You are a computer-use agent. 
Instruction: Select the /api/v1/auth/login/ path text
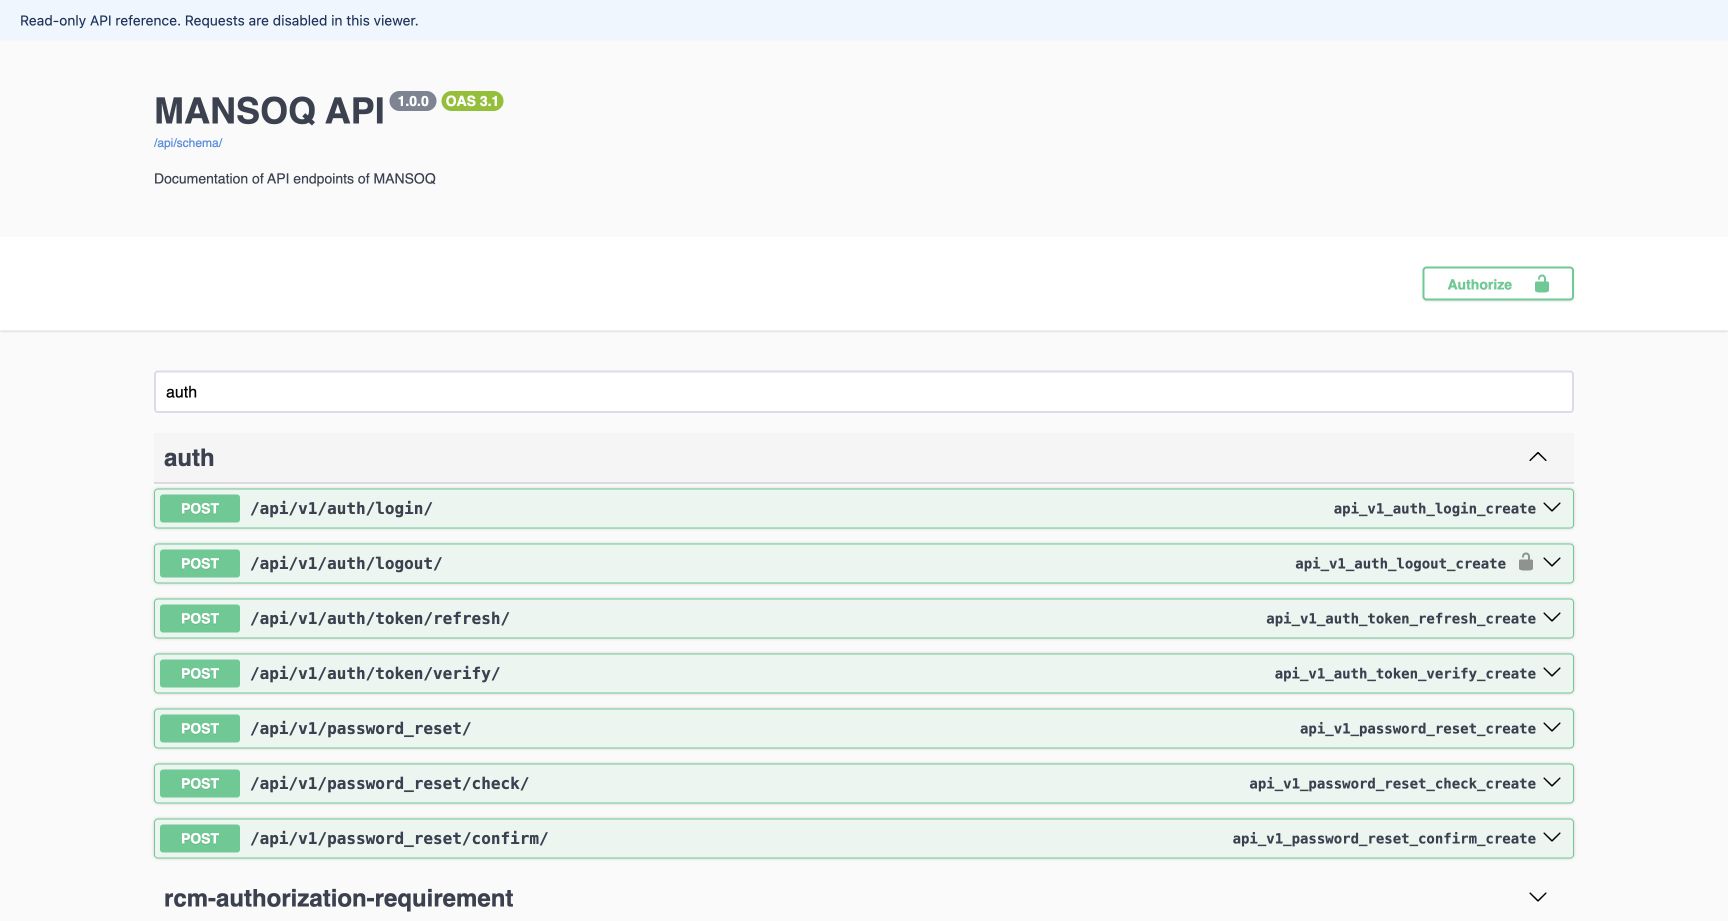[341, 508]
